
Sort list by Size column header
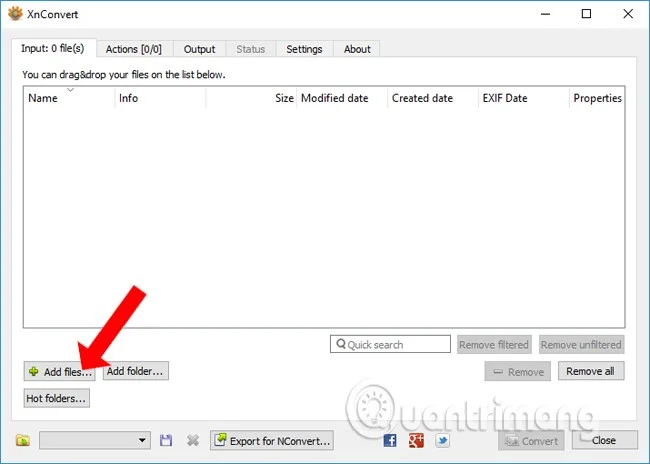251,98
